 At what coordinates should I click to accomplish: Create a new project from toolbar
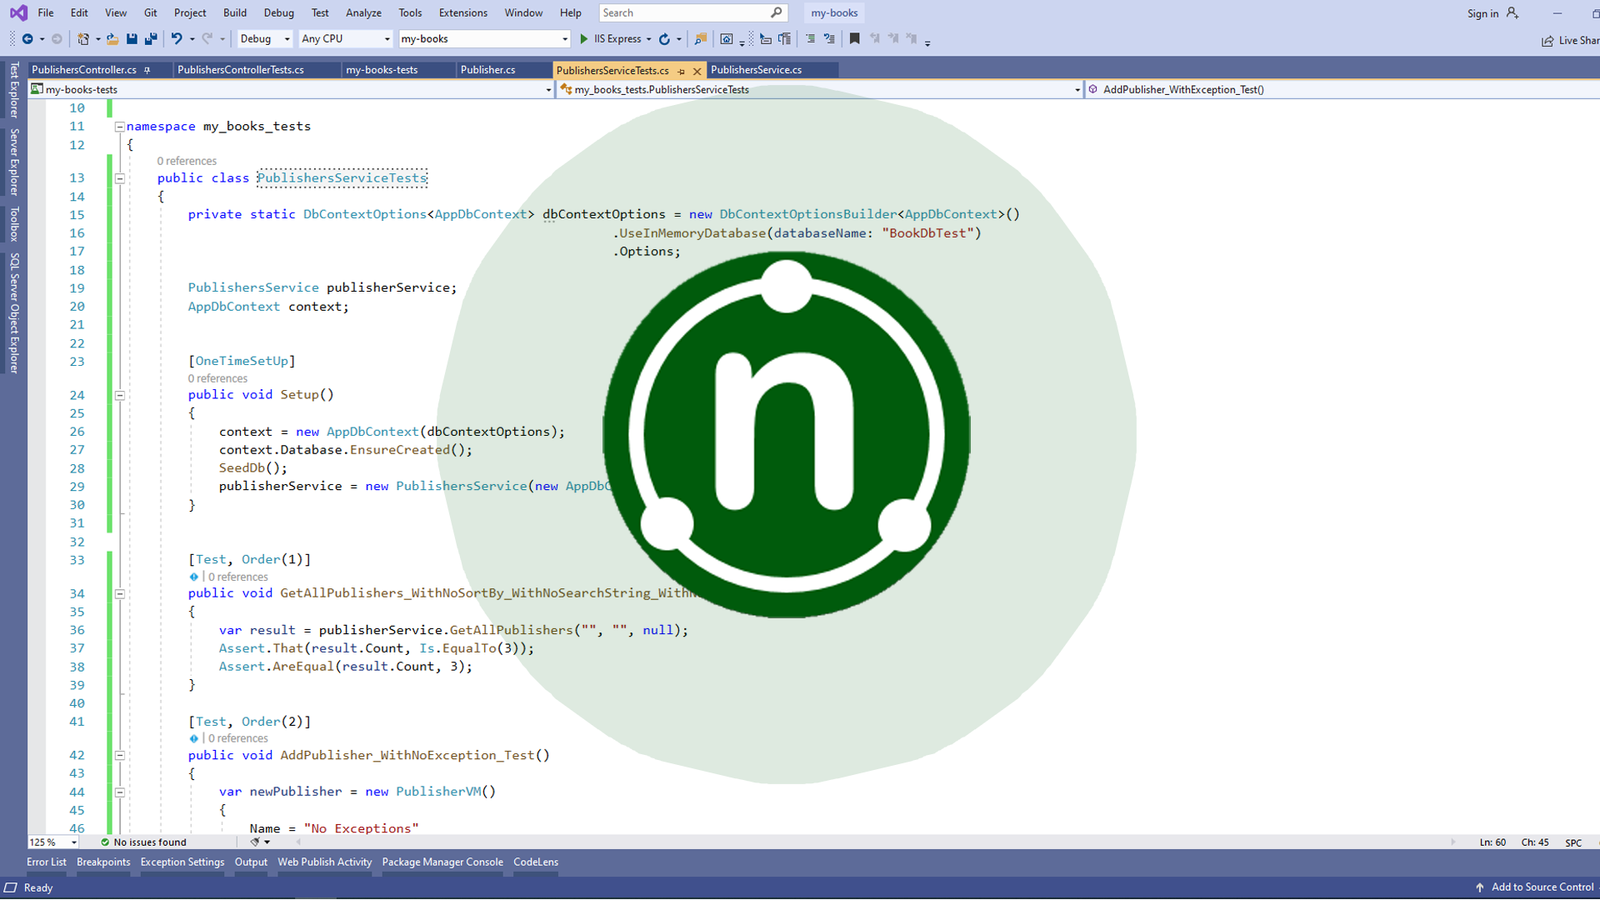tap(83, 39)
